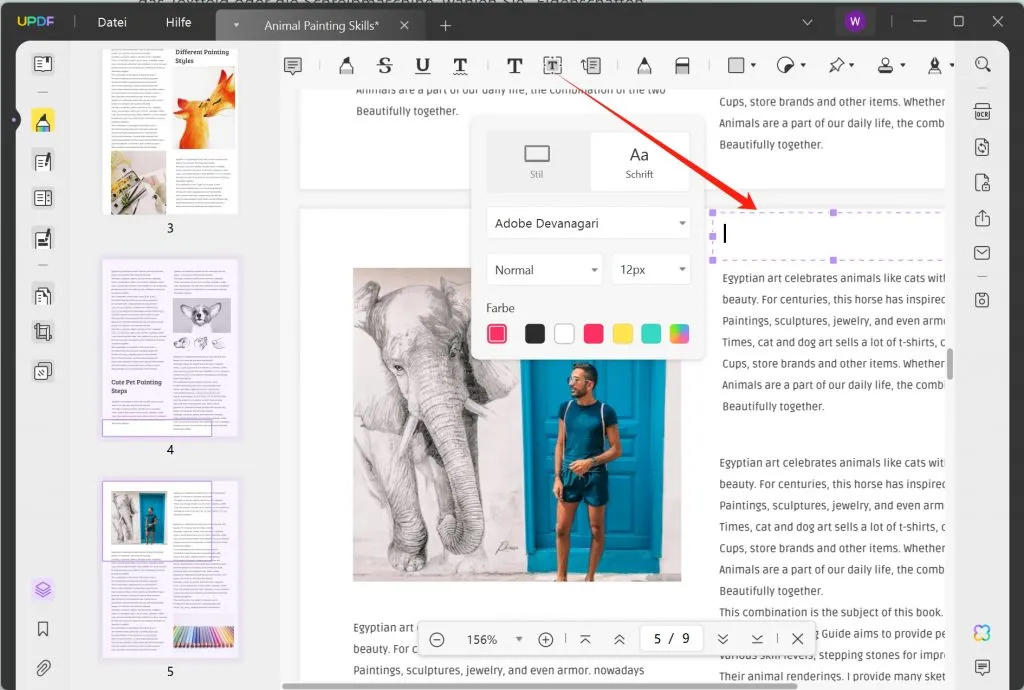This screenshot has height=690, width=1024.
Task: Zoom in with the plus button
Action: 546,638
